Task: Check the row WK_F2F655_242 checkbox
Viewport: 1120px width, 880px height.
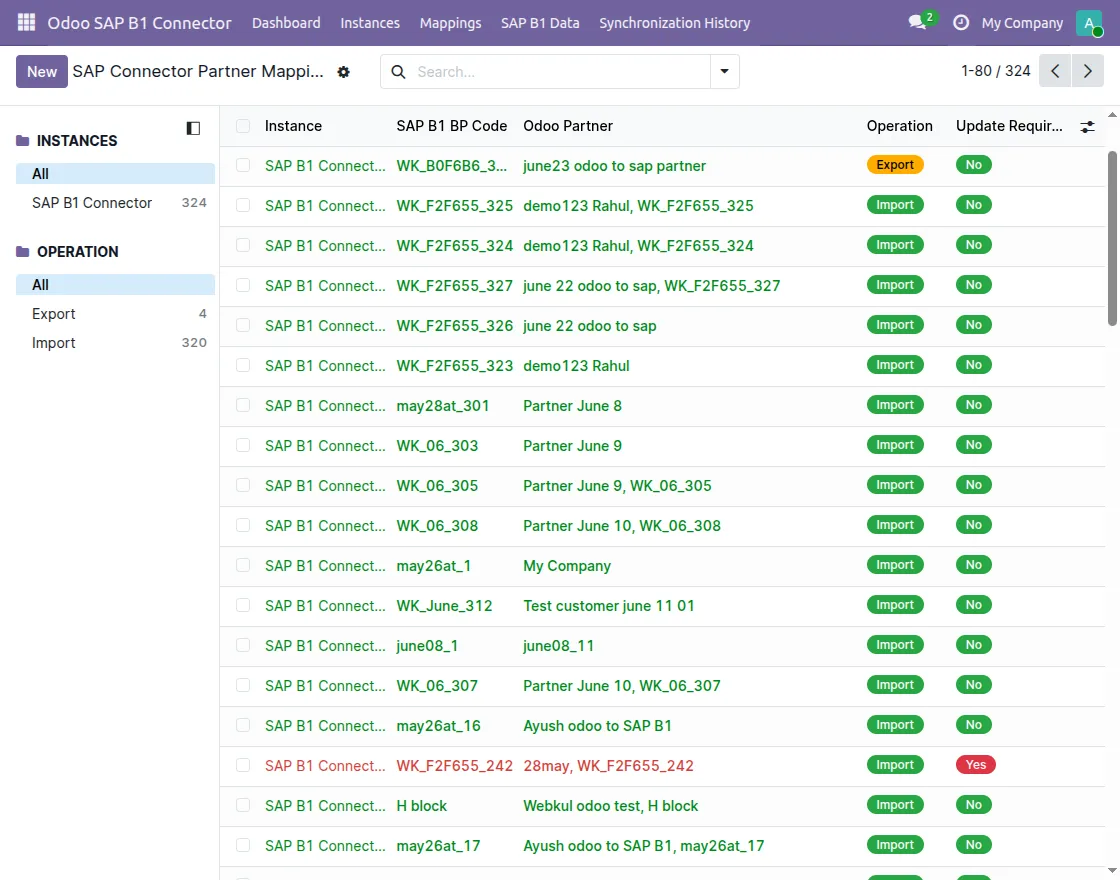Action: point(243,766)
